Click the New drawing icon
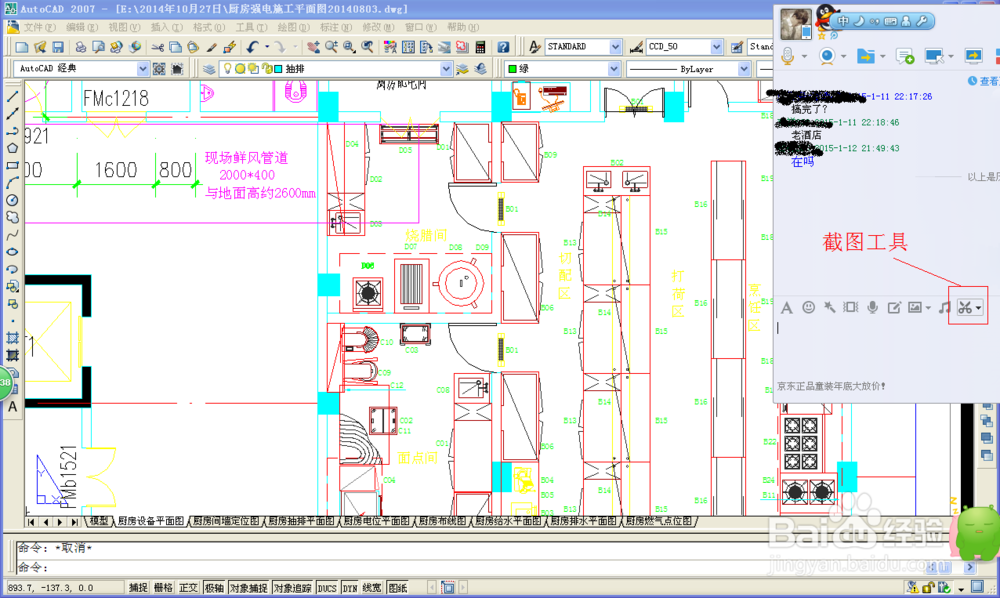 [22, 47]
